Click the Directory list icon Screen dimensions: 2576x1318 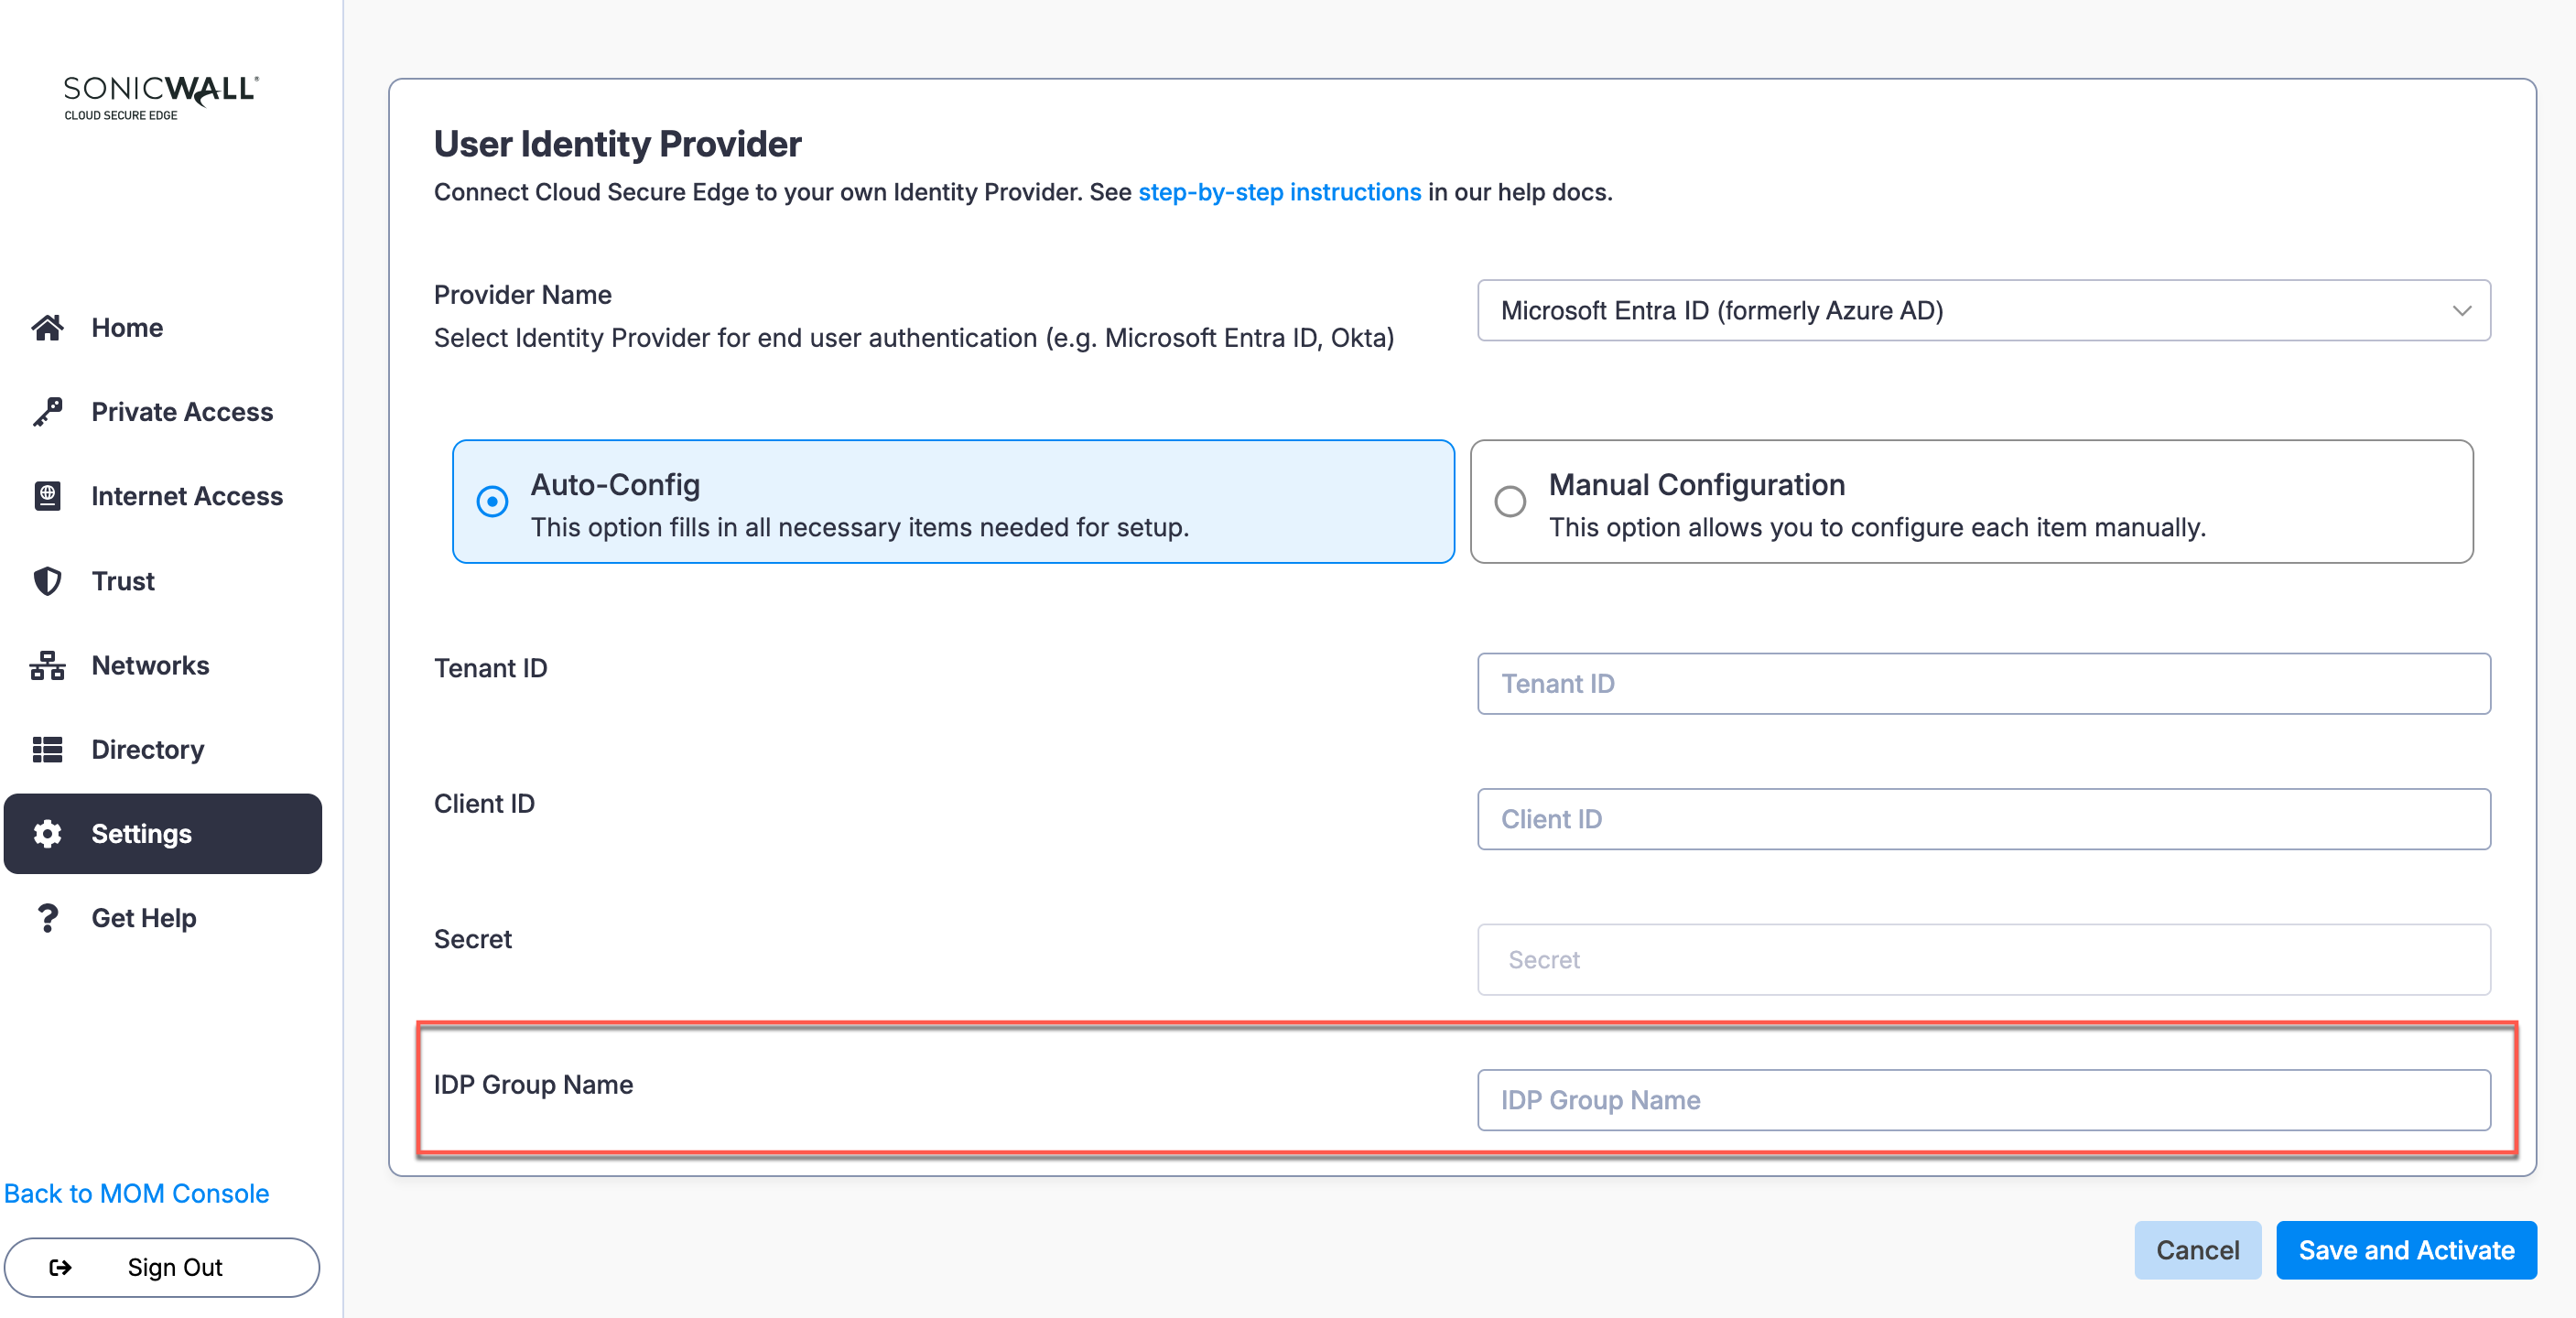47,749
